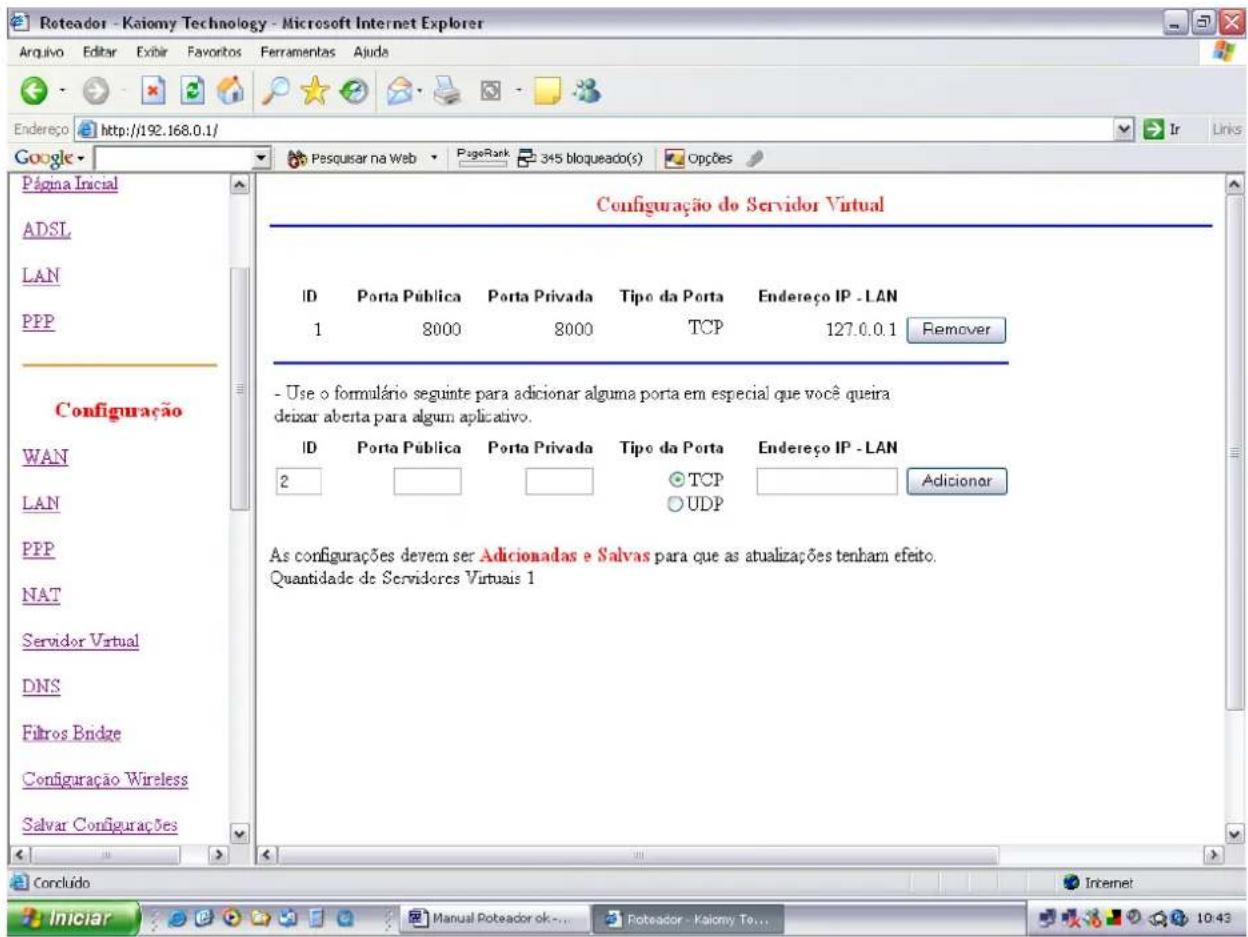Click the Remover button for entry 1
The image size is (1248, 937).
point(955,330)
